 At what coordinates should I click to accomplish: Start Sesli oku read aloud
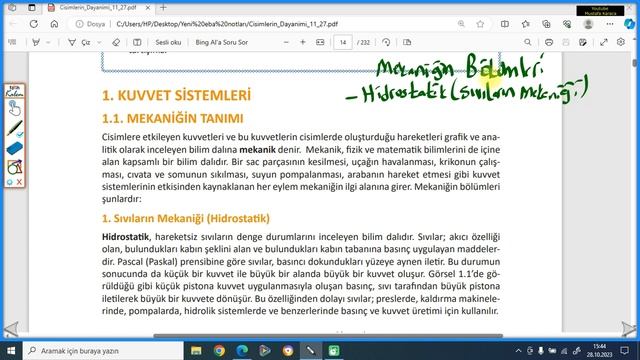[x=168, y=42]
